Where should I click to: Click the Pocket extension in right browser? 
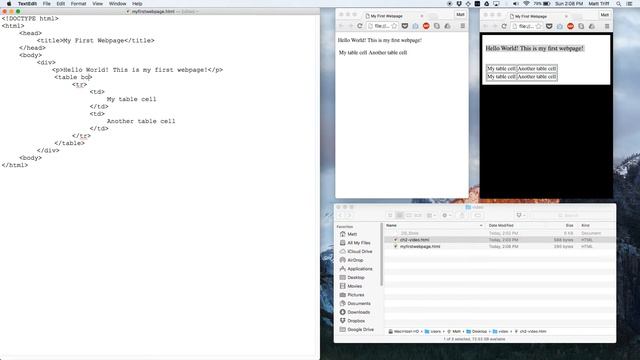pos(549,26)
